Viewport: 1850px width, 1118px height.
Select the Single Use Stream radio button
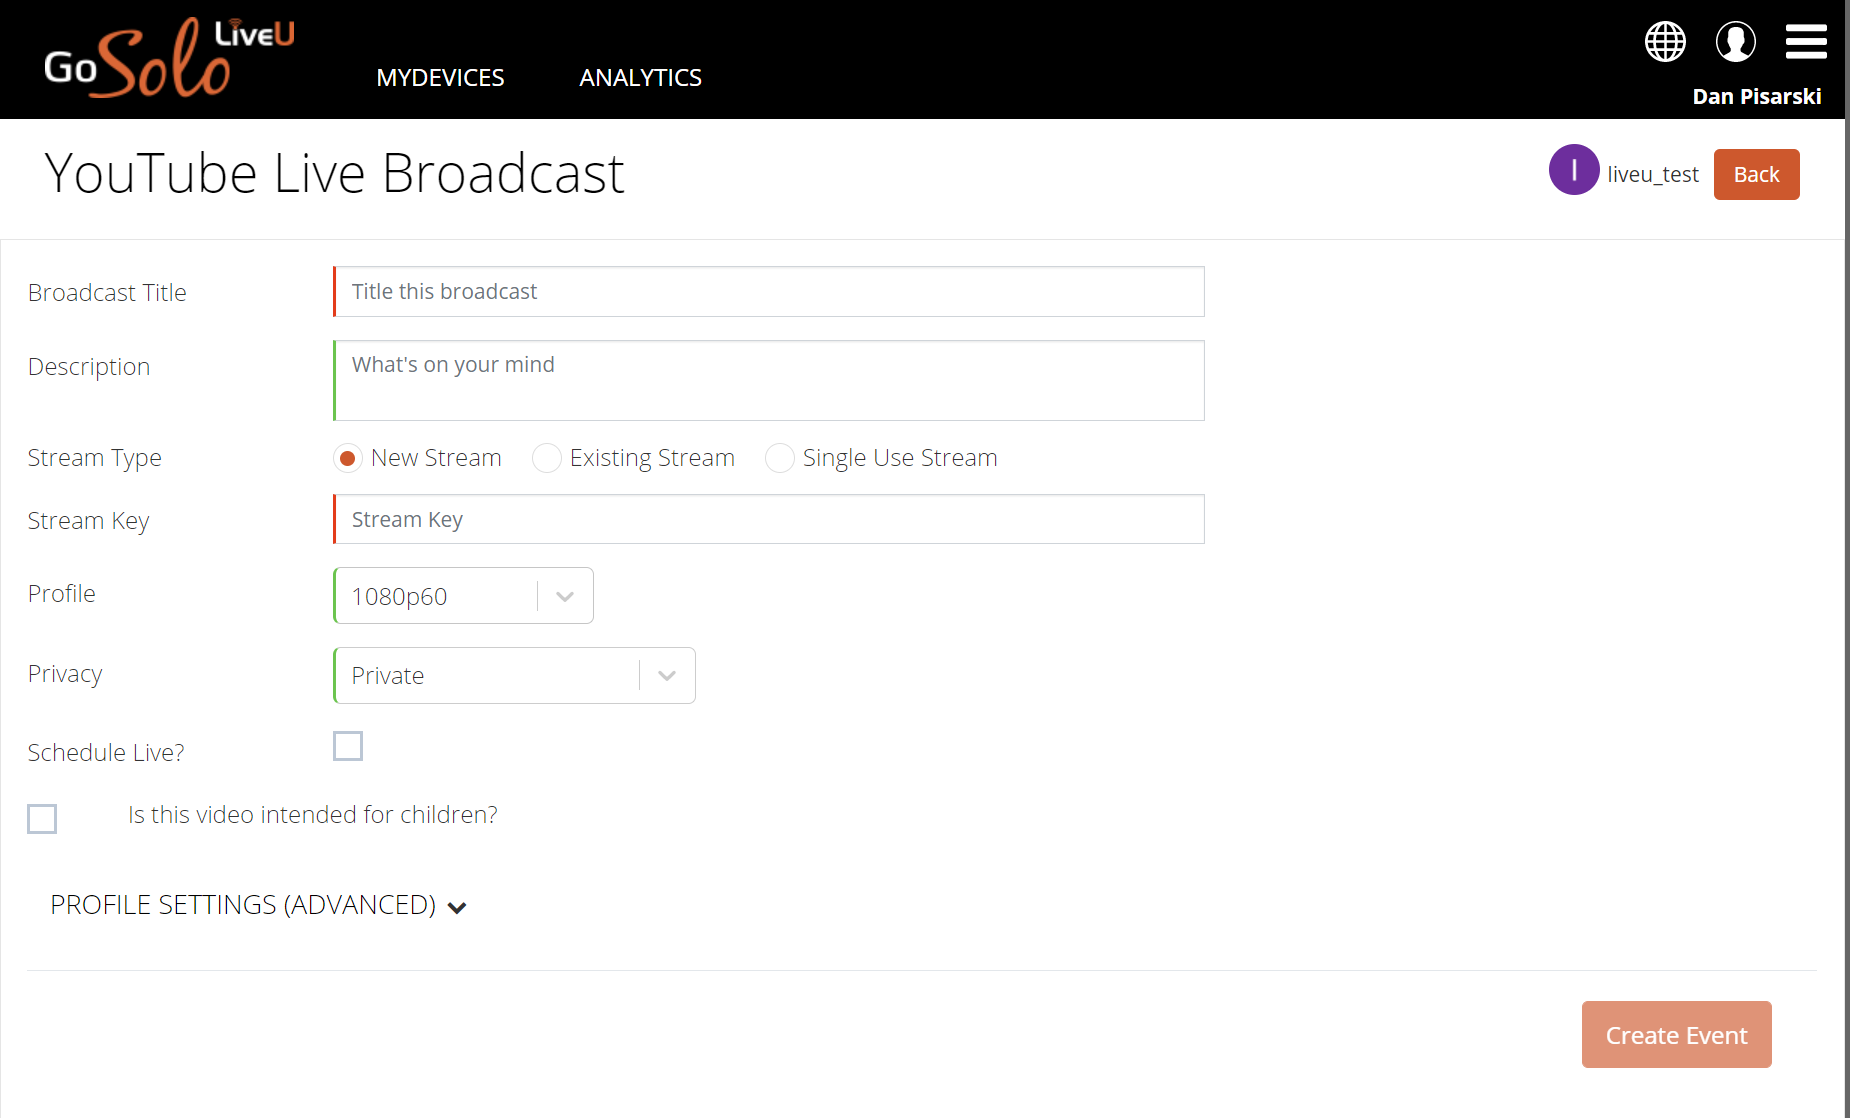779,458
